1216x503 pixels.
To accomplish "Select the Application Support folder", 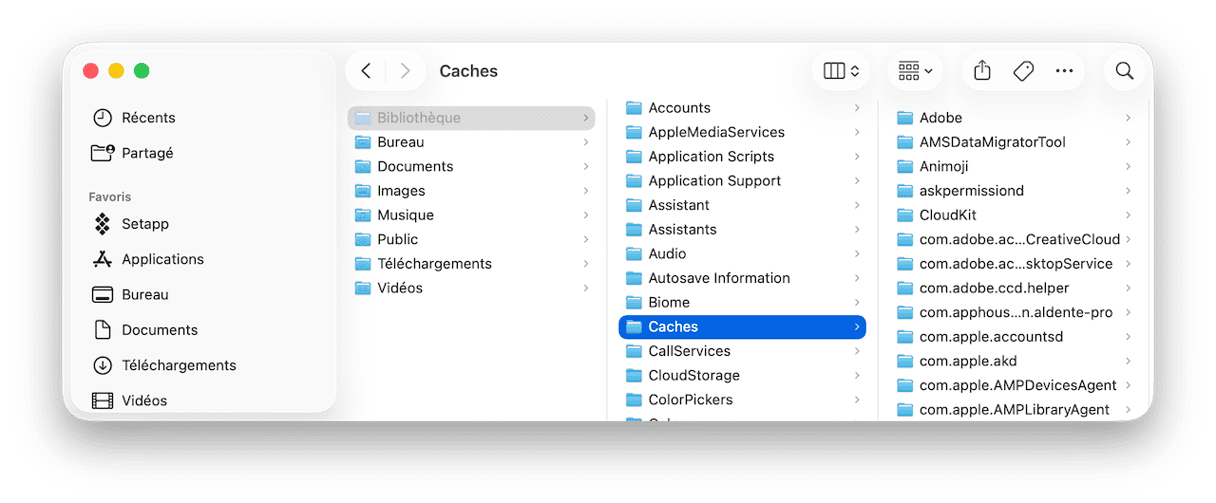I will (x=714, y=181).
